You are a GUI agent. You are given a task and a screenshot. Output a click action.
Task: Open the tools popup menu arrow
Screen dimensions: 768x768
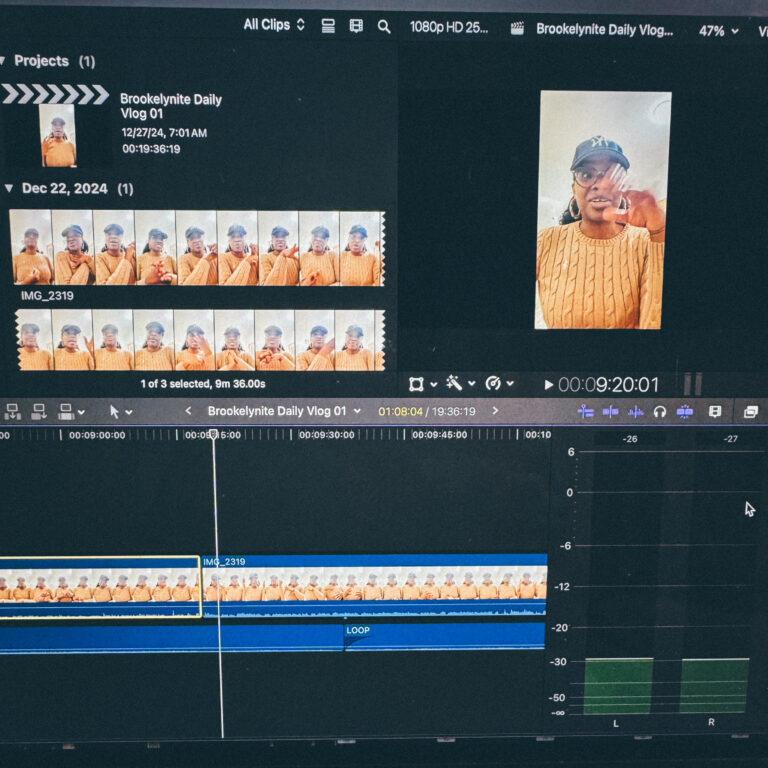(129, 412)
